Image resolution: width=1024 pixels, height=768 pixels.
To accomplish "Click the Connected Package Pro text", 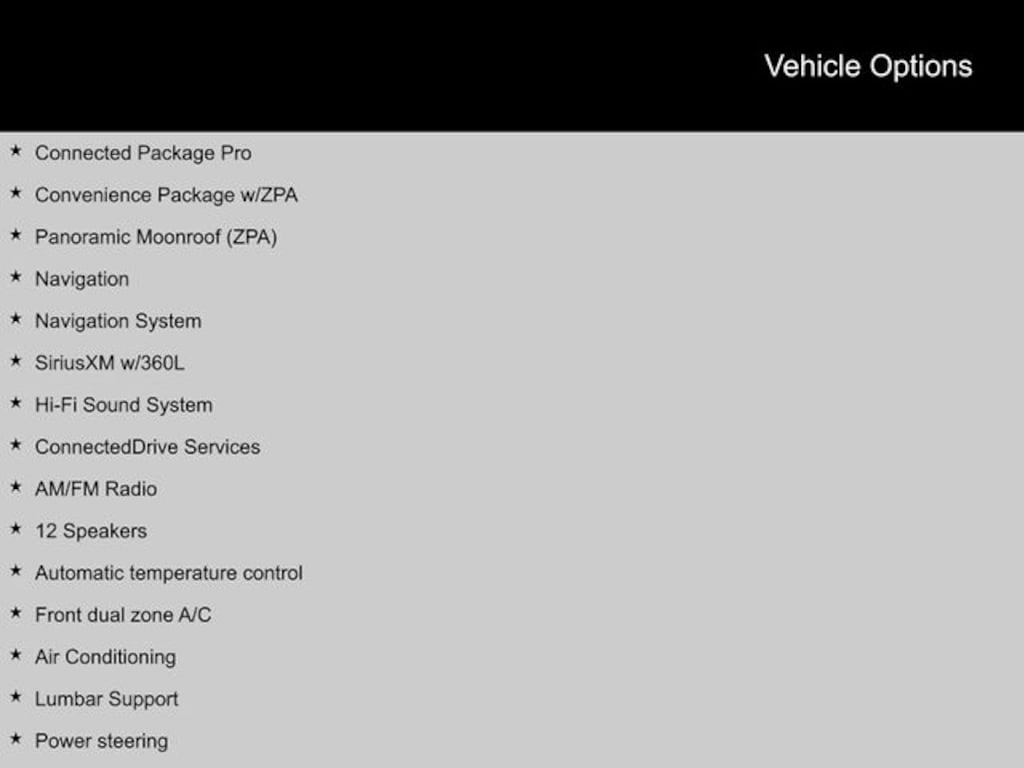I will click(x=143, y=153).
